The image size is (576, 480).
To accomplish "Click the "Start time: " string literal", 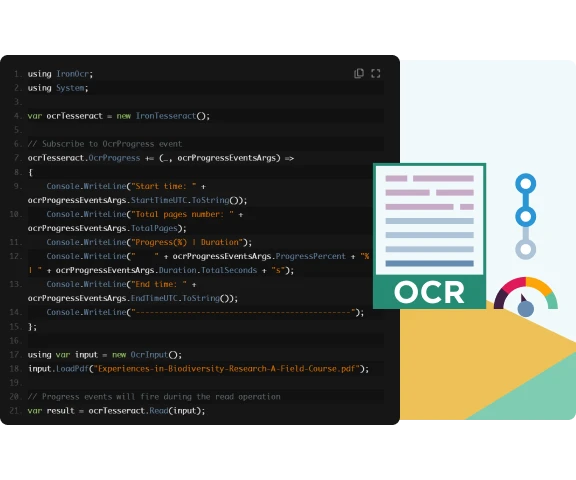I will pyautogui.click(x=164, y=186).
